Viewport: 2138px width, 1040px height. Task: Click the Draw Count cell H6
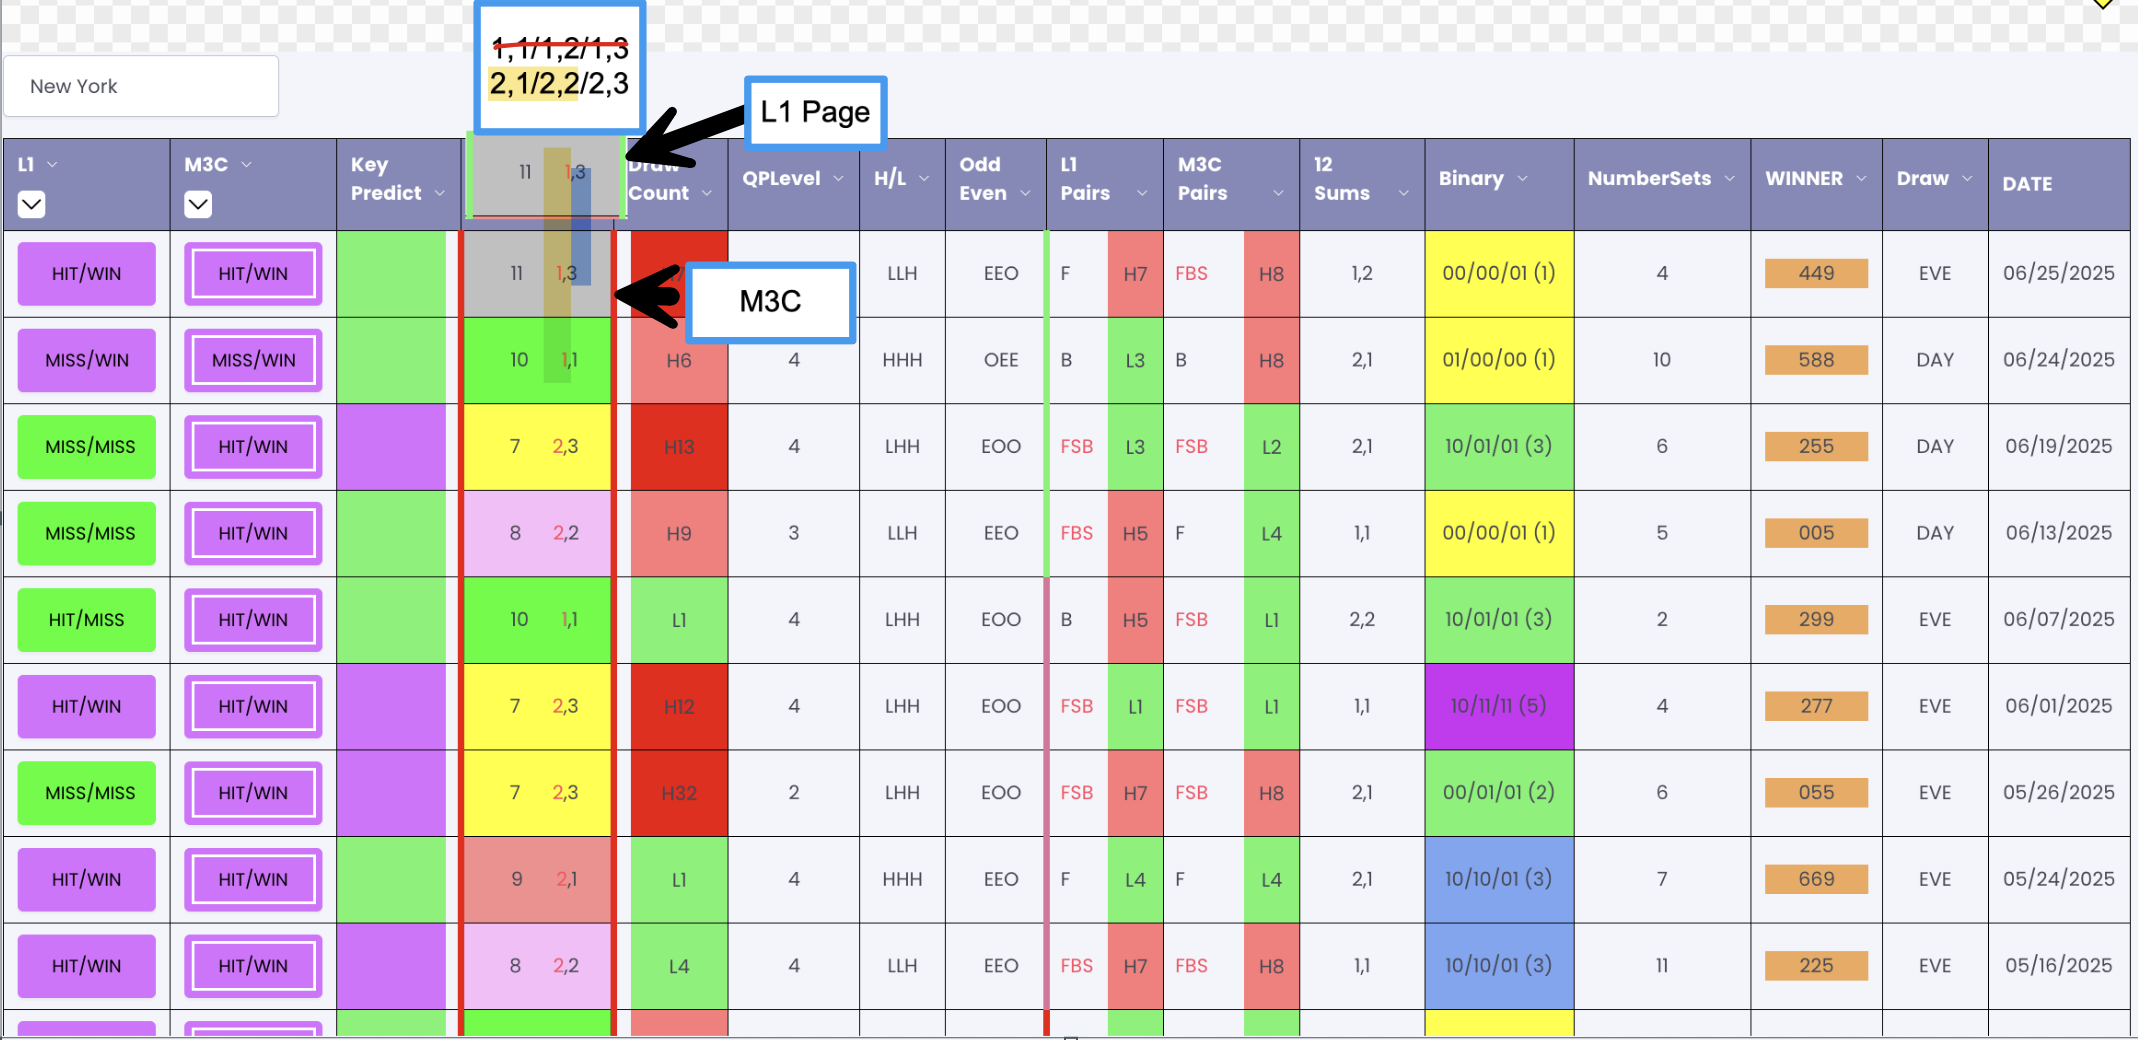coord(679,360)
